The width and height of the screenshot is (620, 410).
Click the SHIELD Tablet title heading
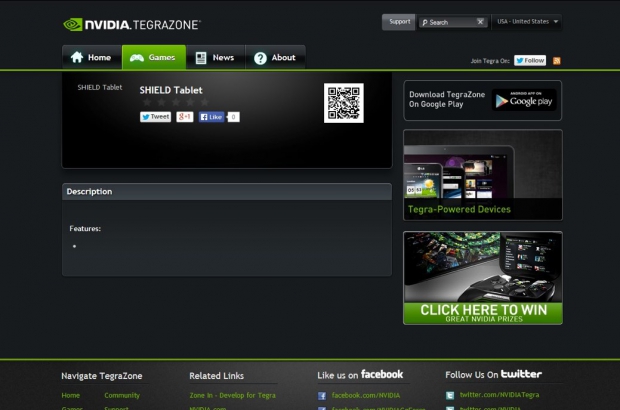click(171, 90)
